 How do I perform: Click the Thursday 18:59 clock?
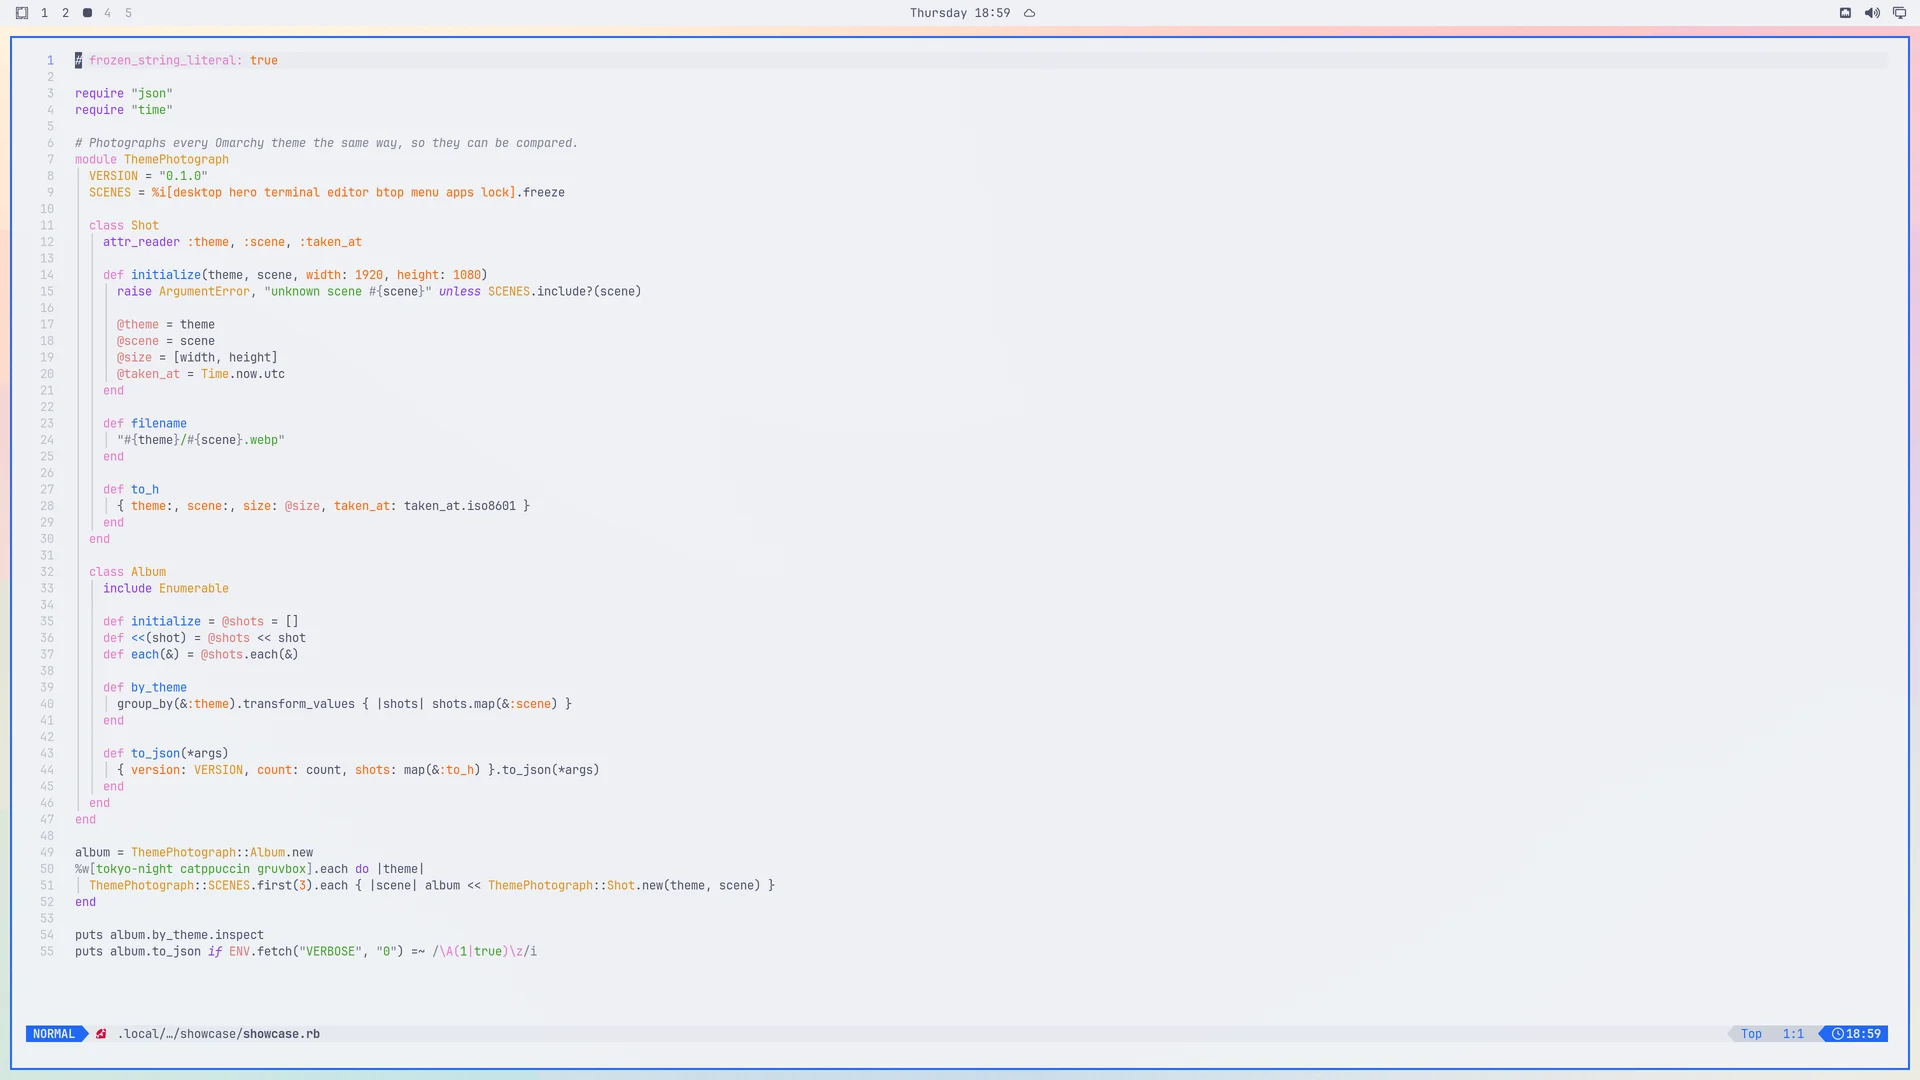pyautogui.click(x=959, y=13)
